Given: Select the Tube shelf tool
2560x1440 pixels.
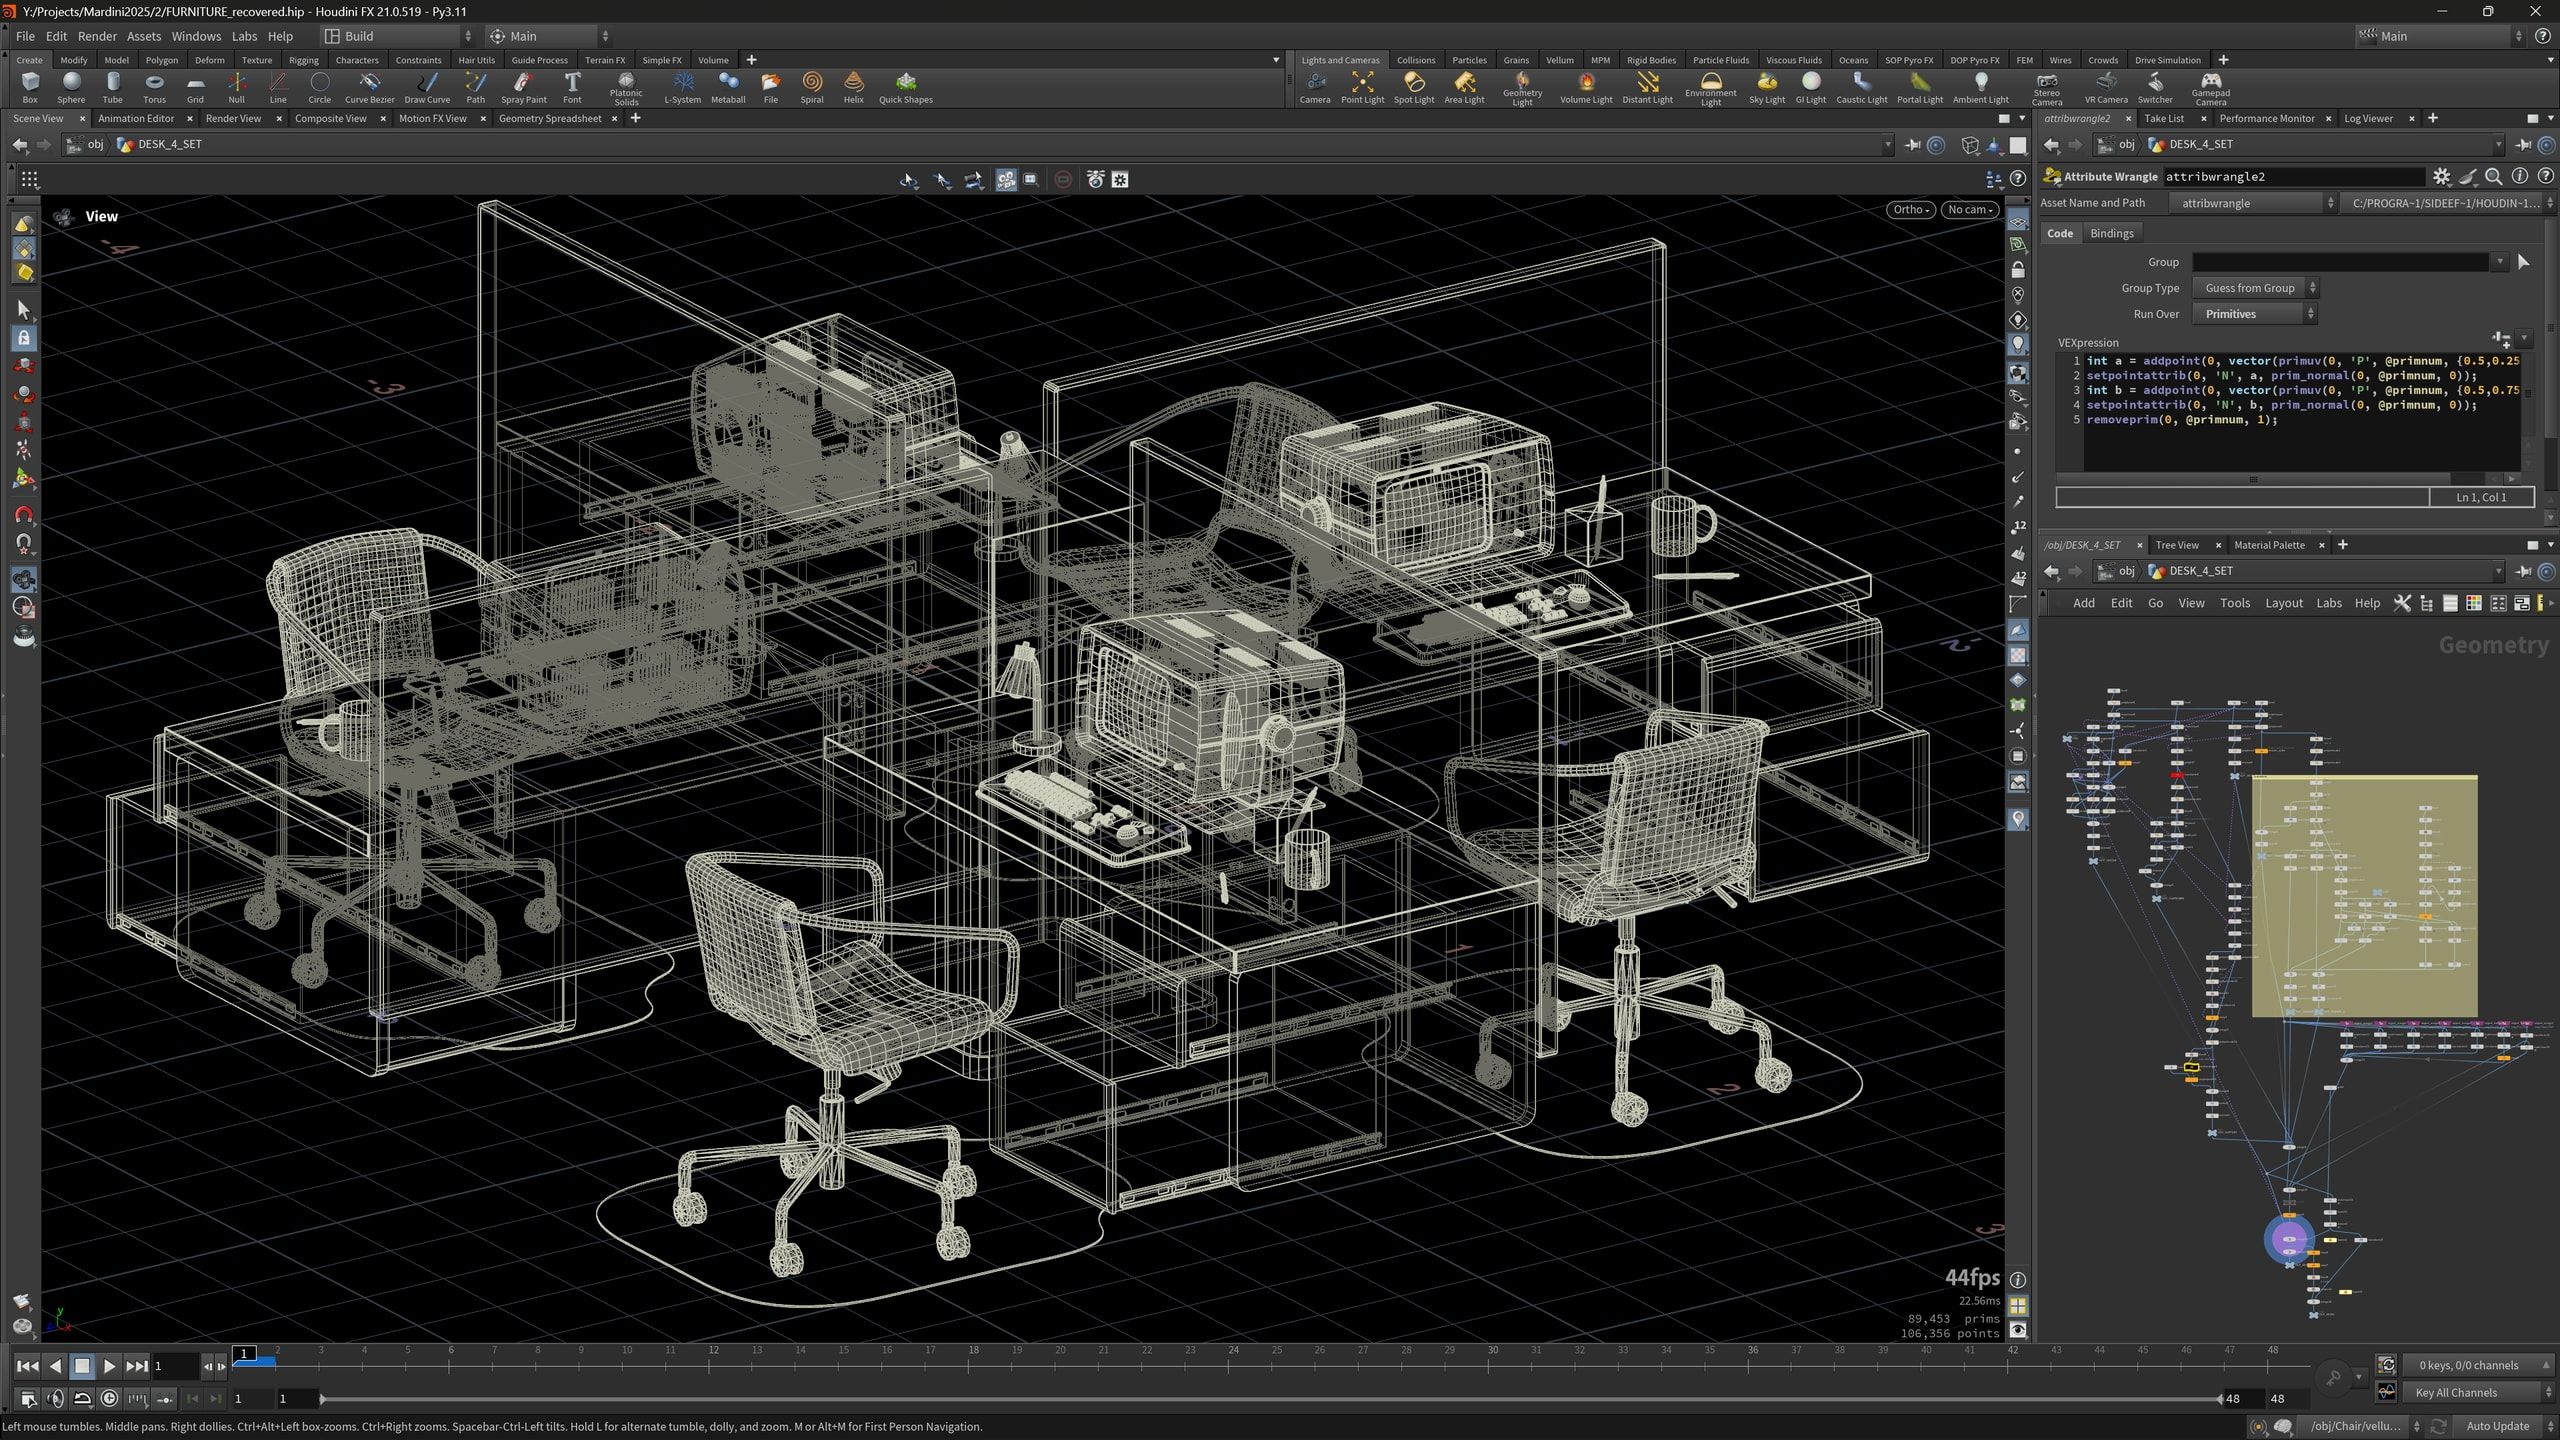Looking at the screenshot, I should 113,87.
